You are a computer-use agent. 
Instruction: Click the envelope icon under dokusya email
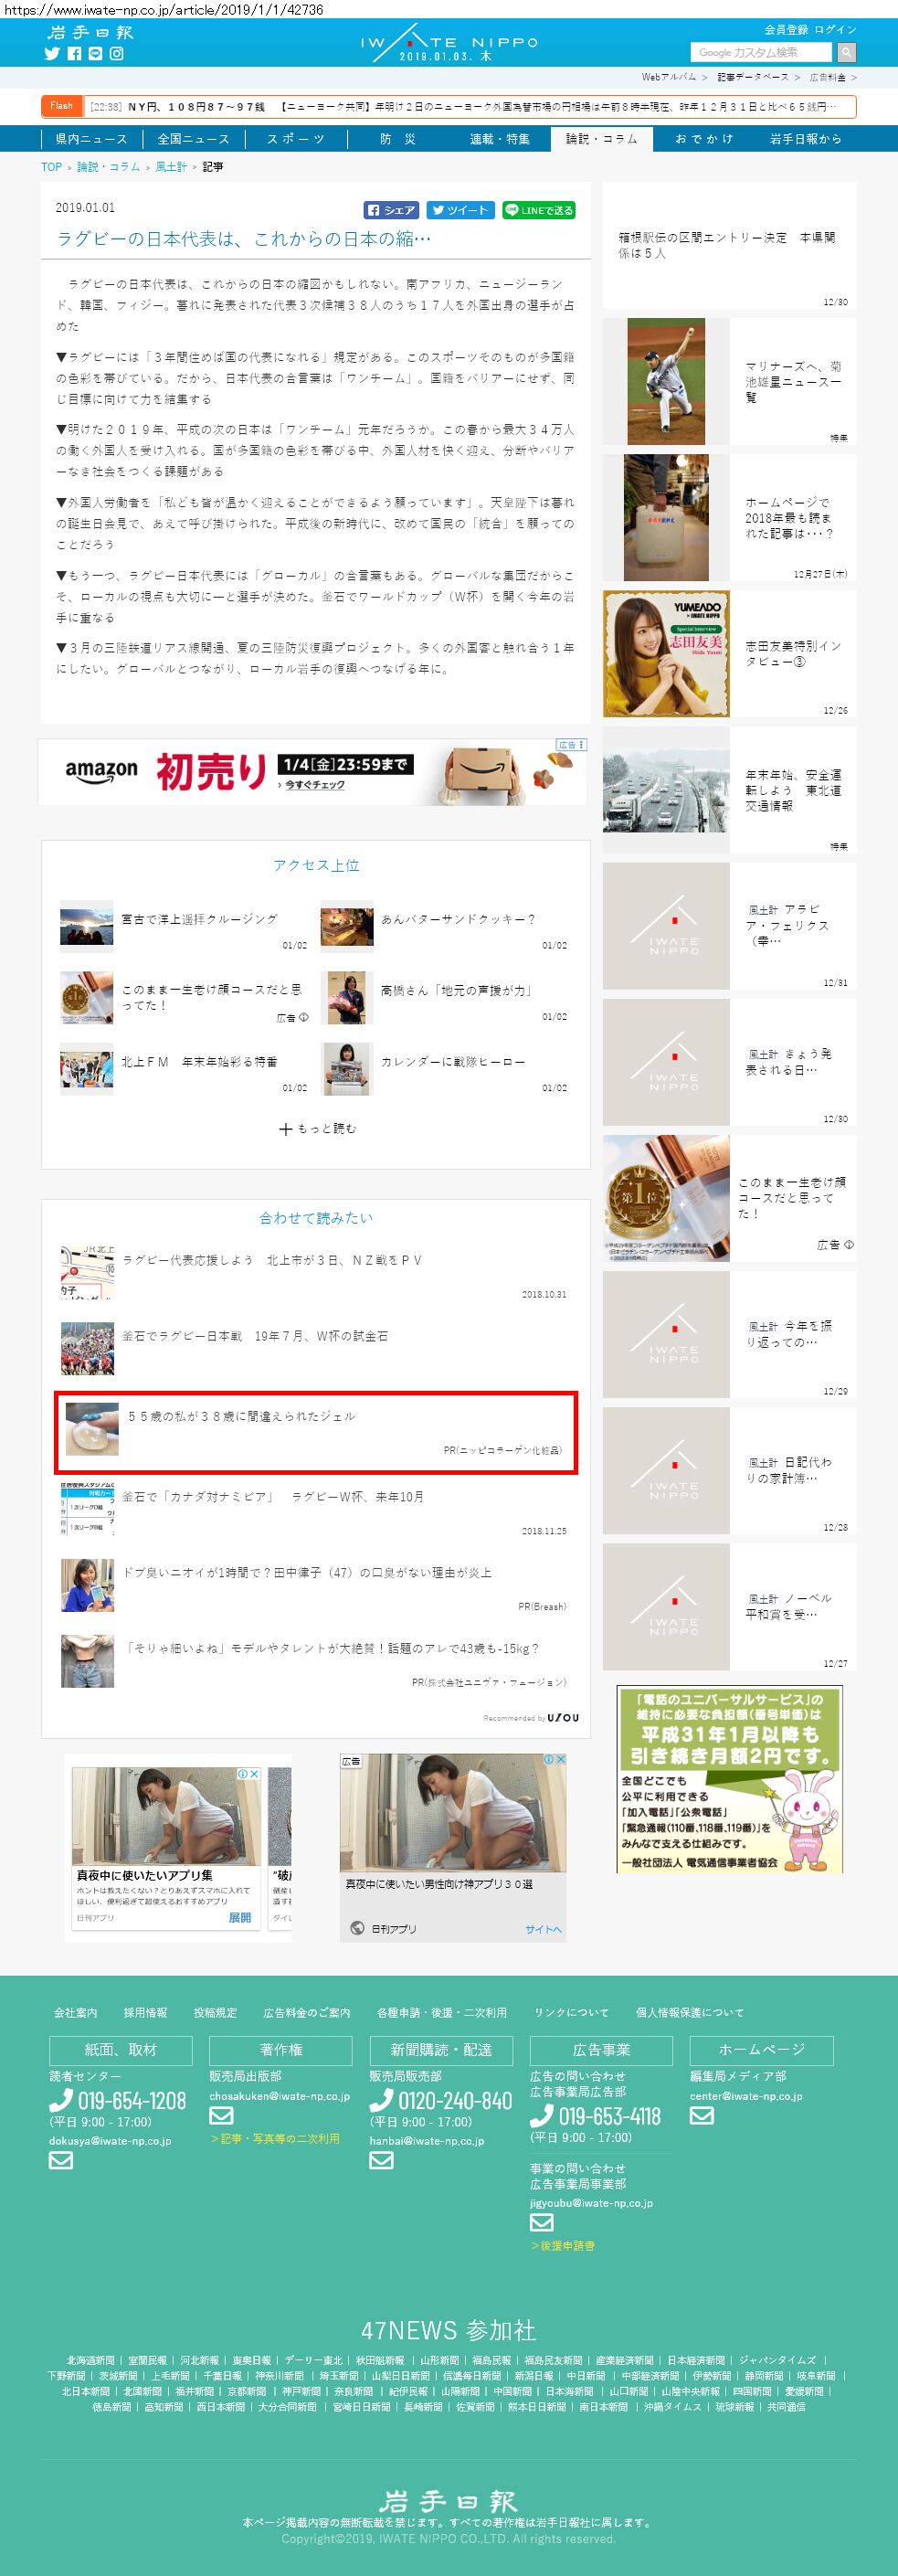coord(61,2160)
